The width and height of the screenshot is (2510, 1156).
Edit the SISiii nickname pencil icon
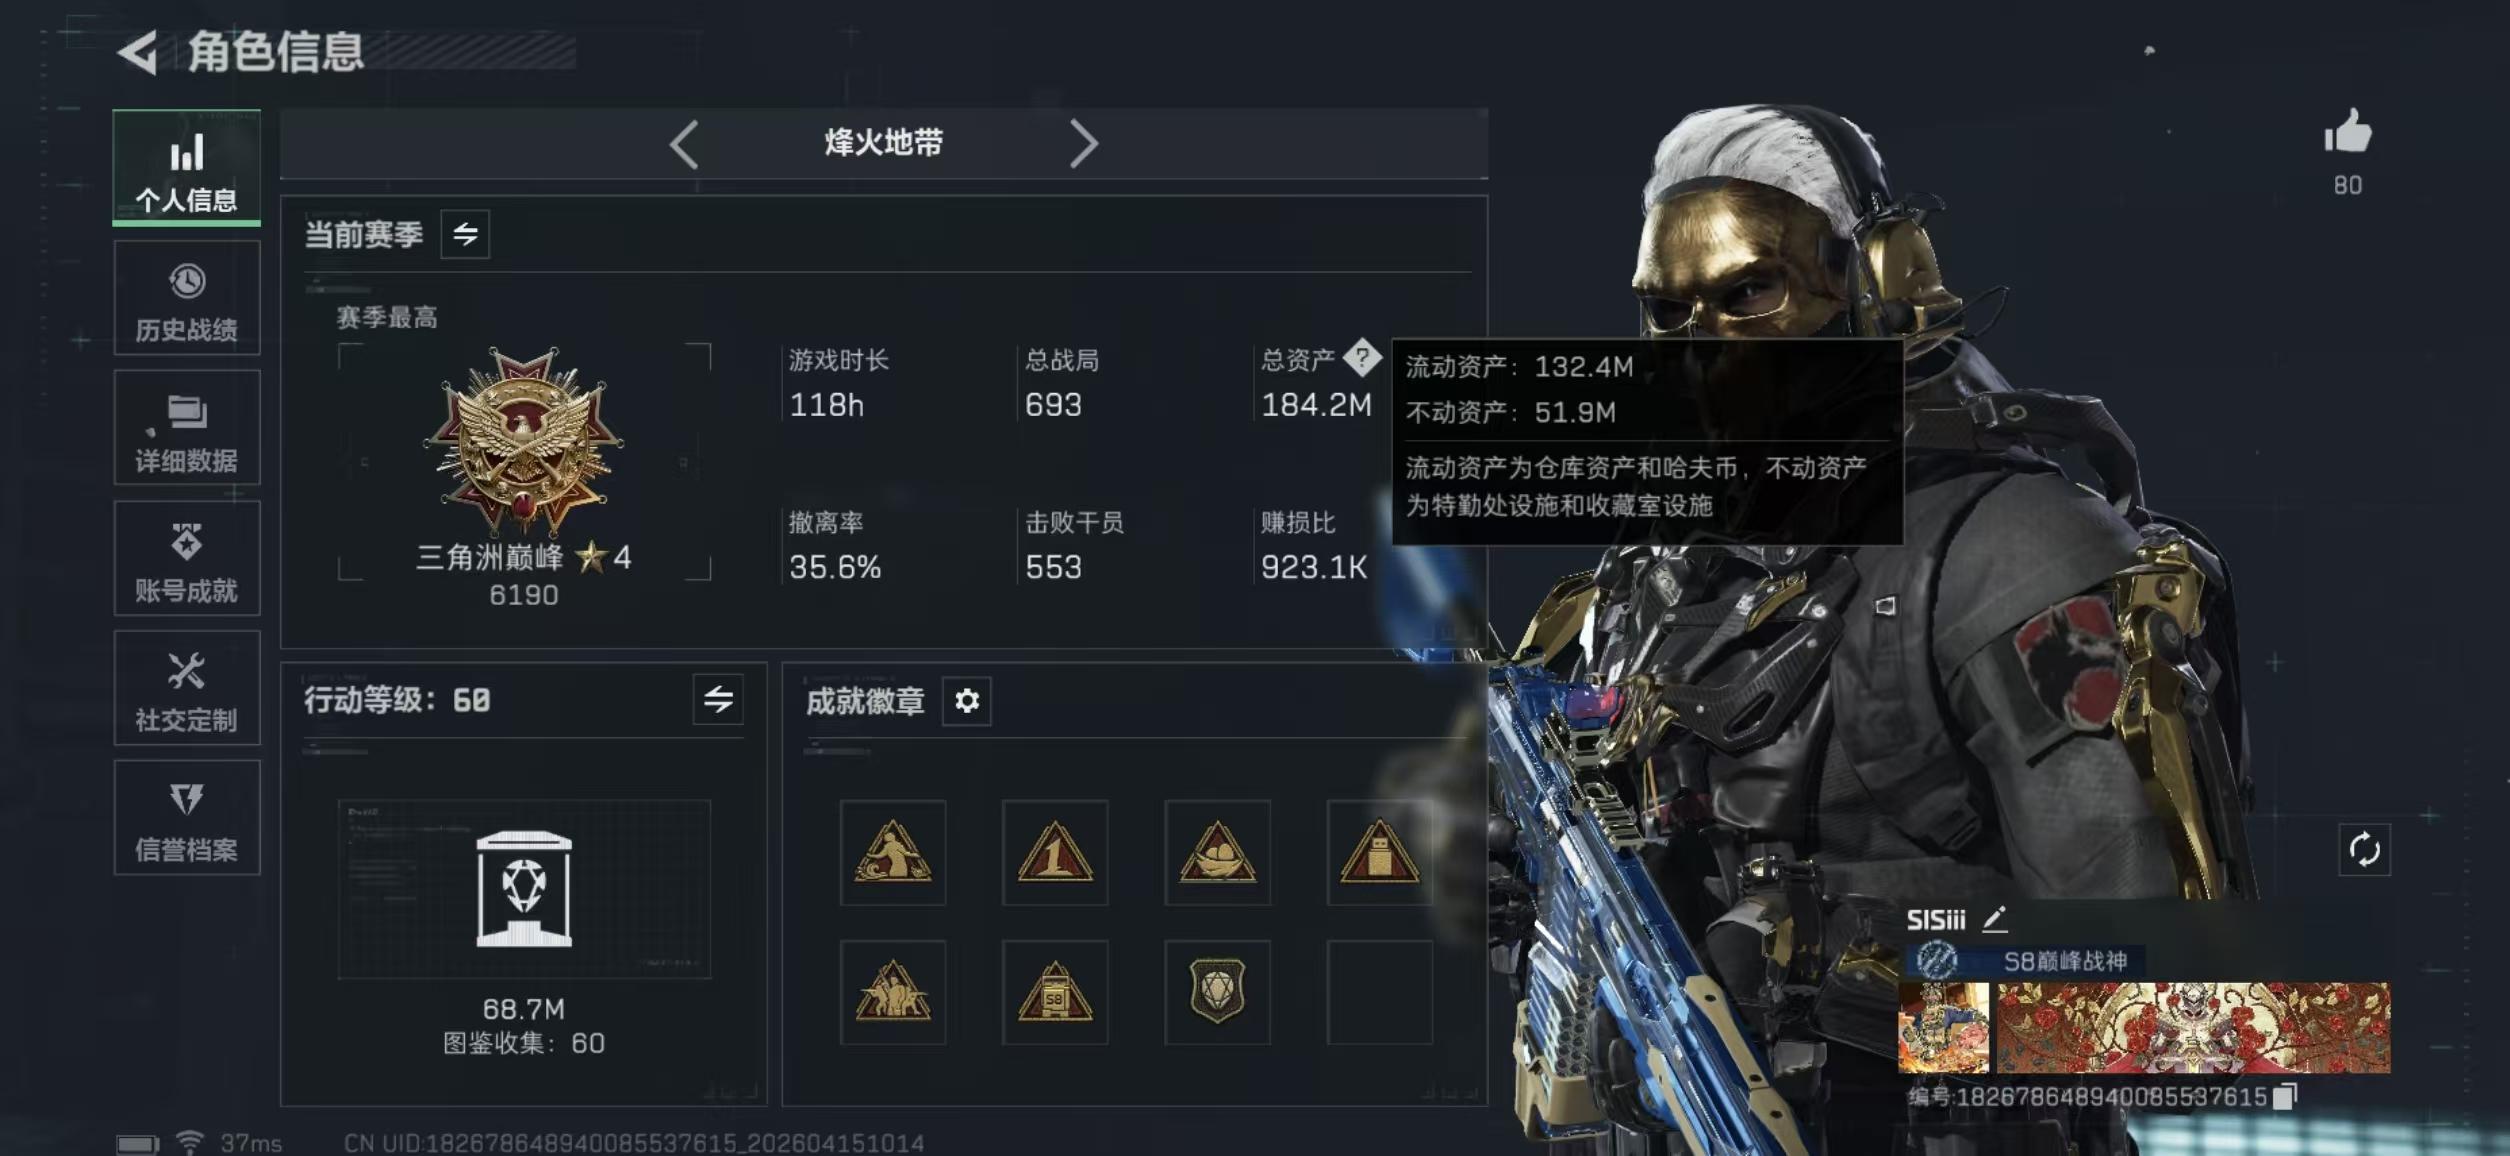tap(1994, 918)
